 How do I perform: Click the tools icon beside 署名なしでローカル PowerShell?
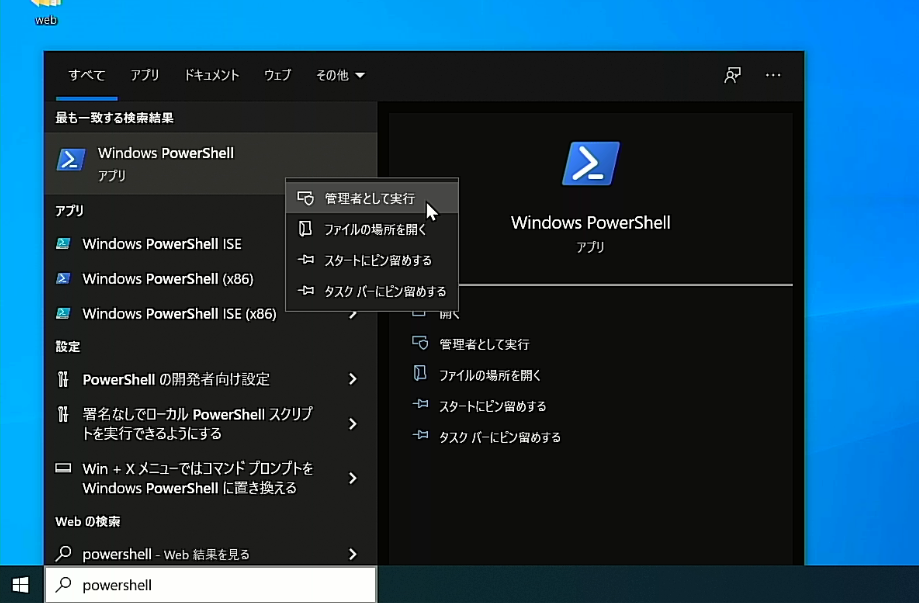(63, 414)
